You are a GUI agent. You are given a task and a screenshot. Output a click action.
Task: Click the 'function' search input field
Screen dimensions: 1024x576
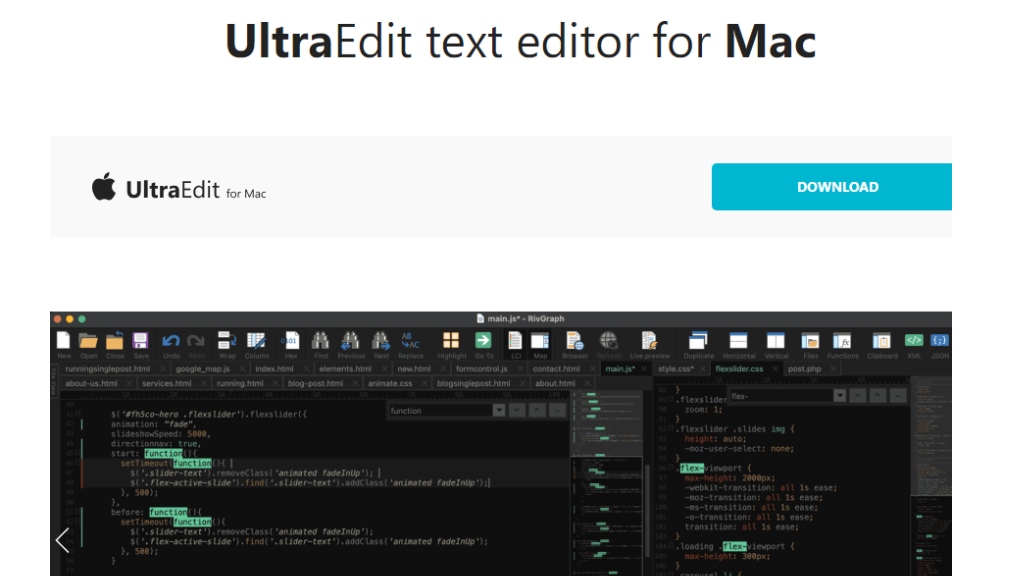coord(440,411)
